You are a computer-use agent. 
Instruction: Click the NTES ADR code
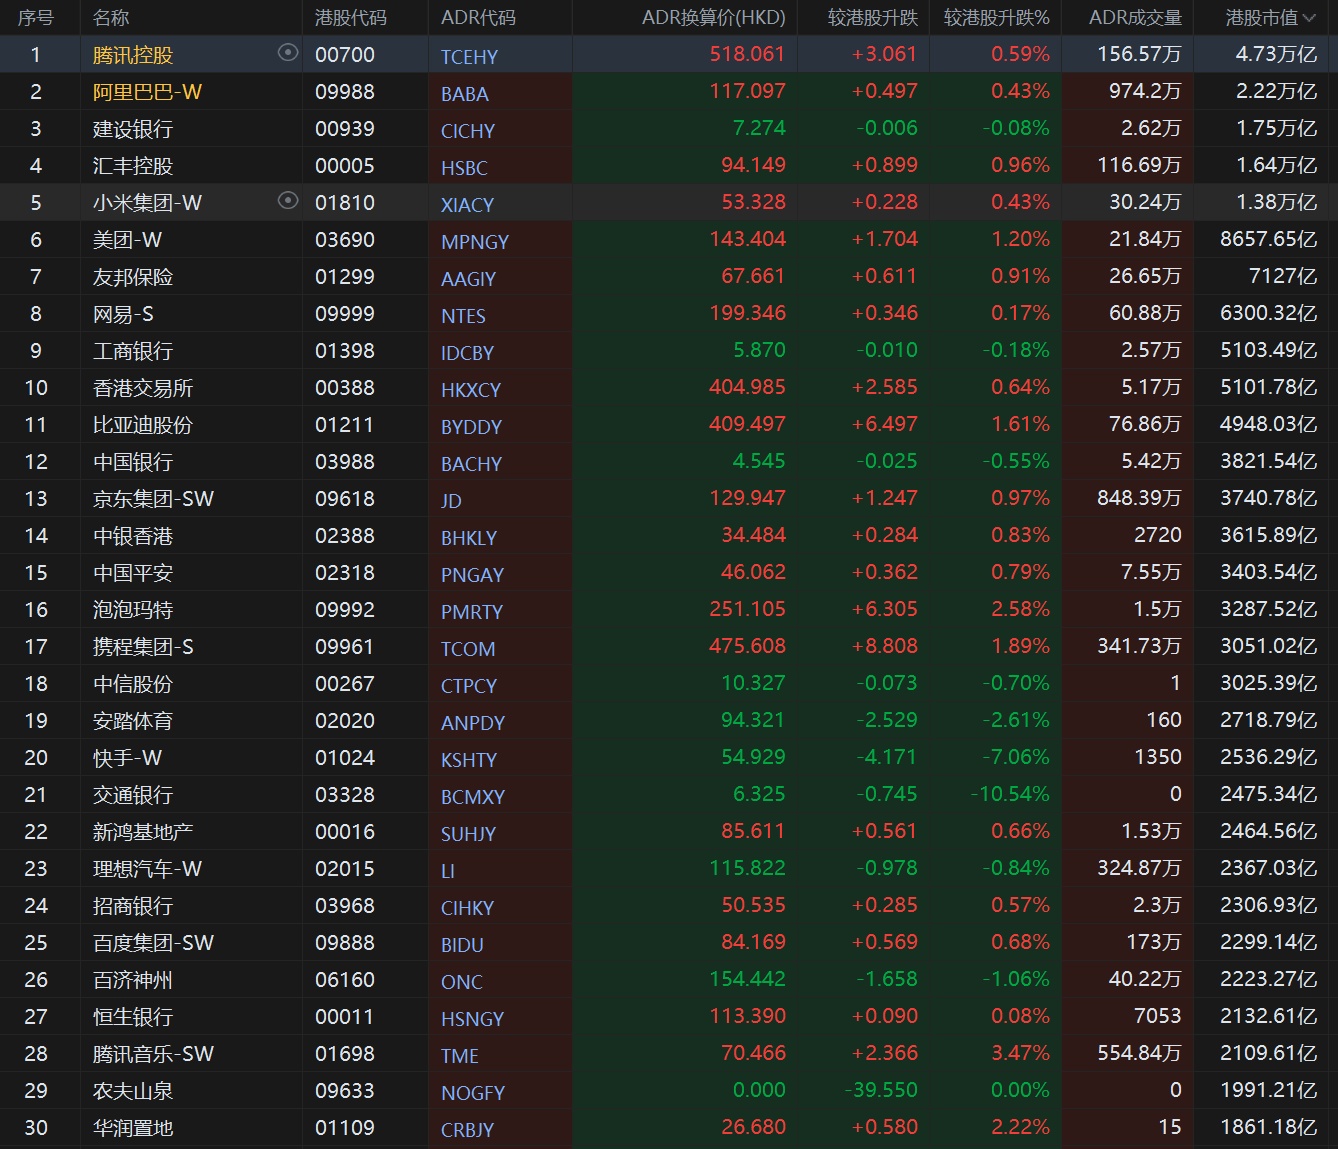[463, 316]
